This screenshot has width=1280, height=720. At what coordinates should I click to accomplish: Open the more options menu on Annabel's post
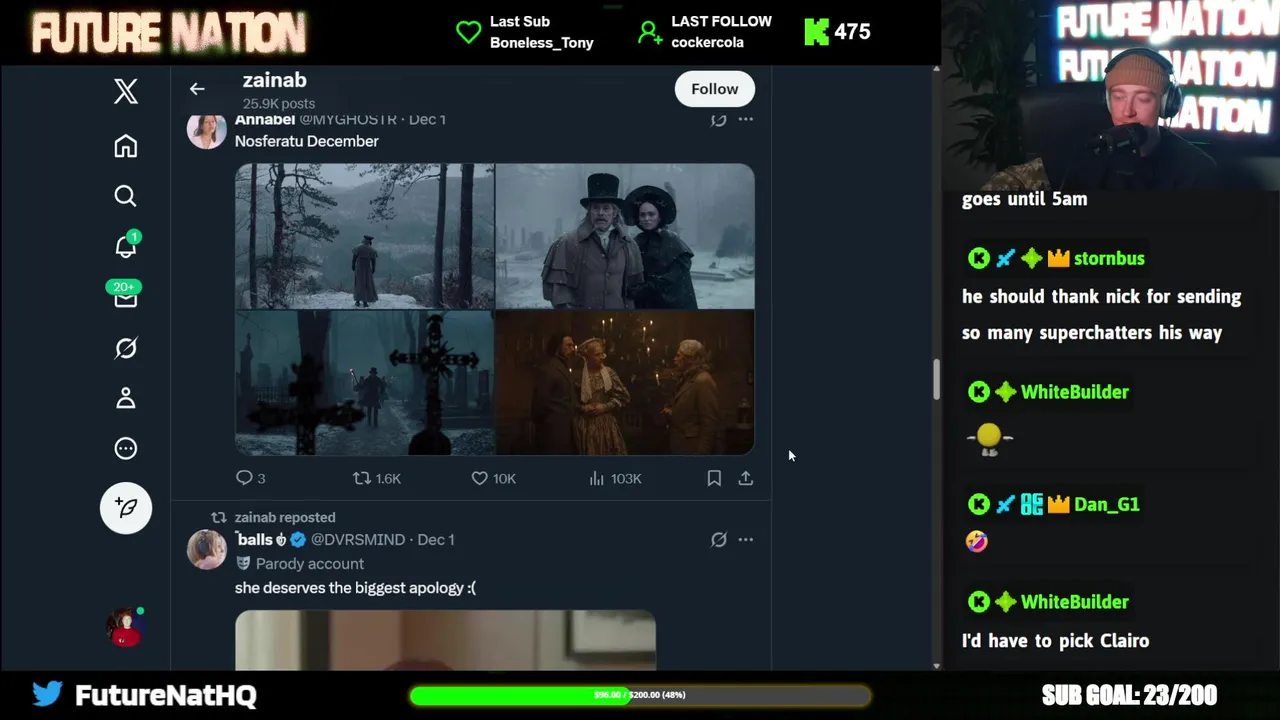[x=745, y=120]
